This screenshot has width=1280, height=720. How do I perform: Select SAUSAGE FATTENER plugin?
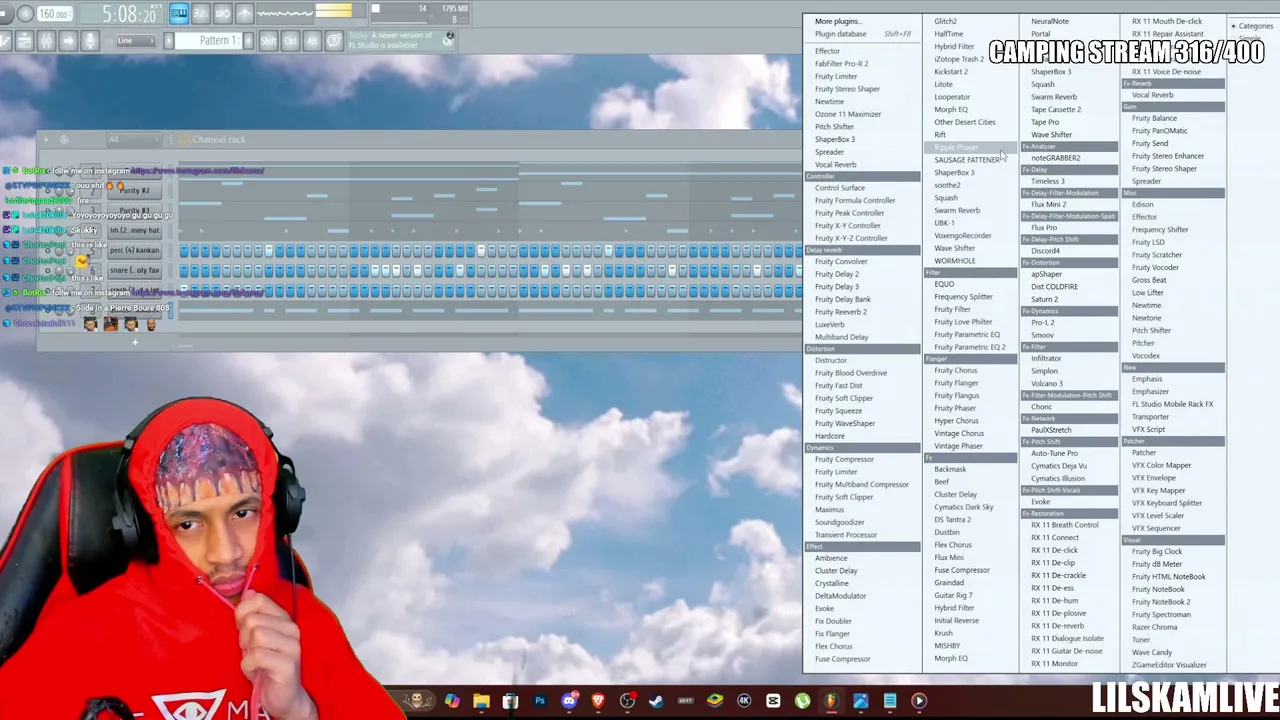[x=967, y=160]
